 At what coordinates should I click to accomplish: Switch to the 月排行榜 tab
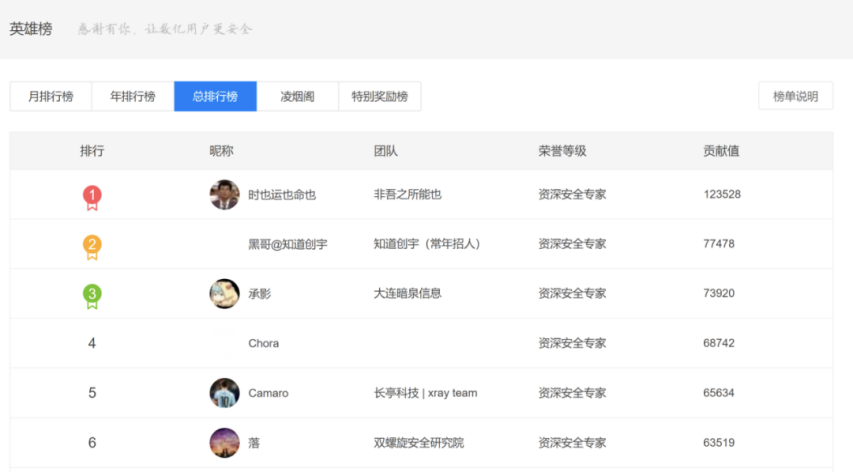point(51,97)
